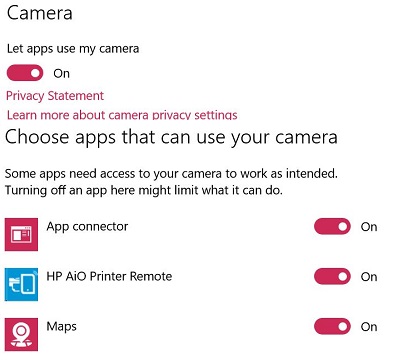
Task: Click the On status text next to App connector
Action: point(369,227)
